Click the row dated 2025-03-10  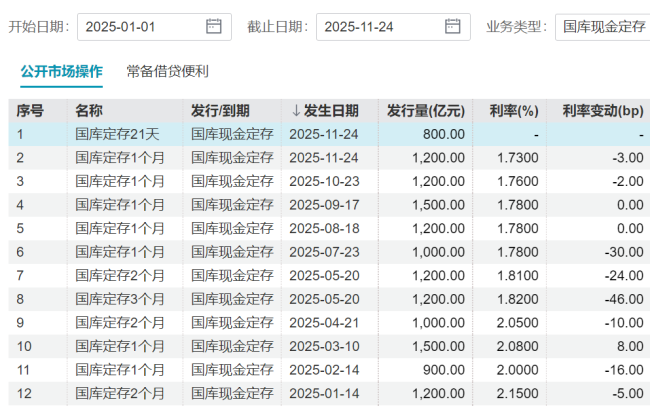pyautogui.click(x=322, y=346)
